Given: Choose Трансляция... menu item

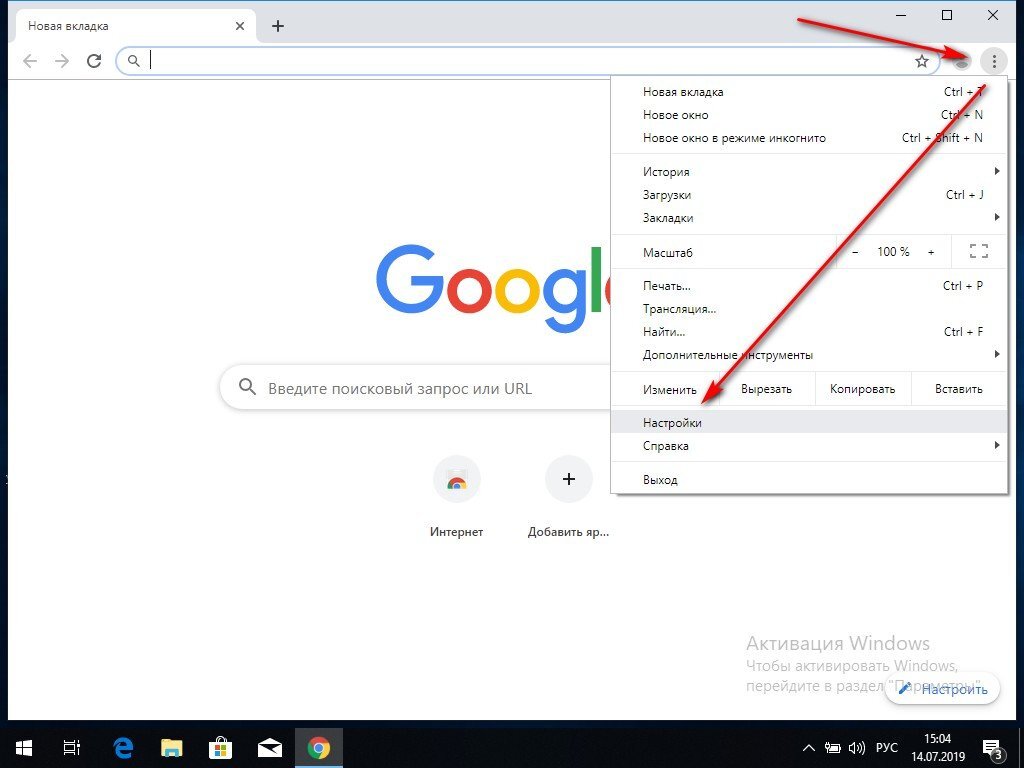Looking at the screenshot, I should tap(809, 309).
